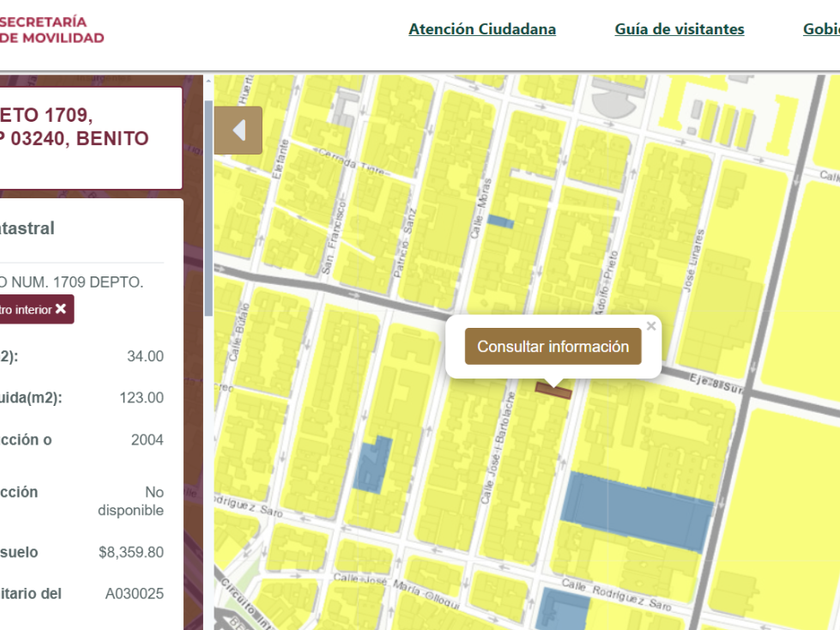Viewport: 840px width, 630px height.
Task: Click the San Francisco street label
Action: point(335,235)
